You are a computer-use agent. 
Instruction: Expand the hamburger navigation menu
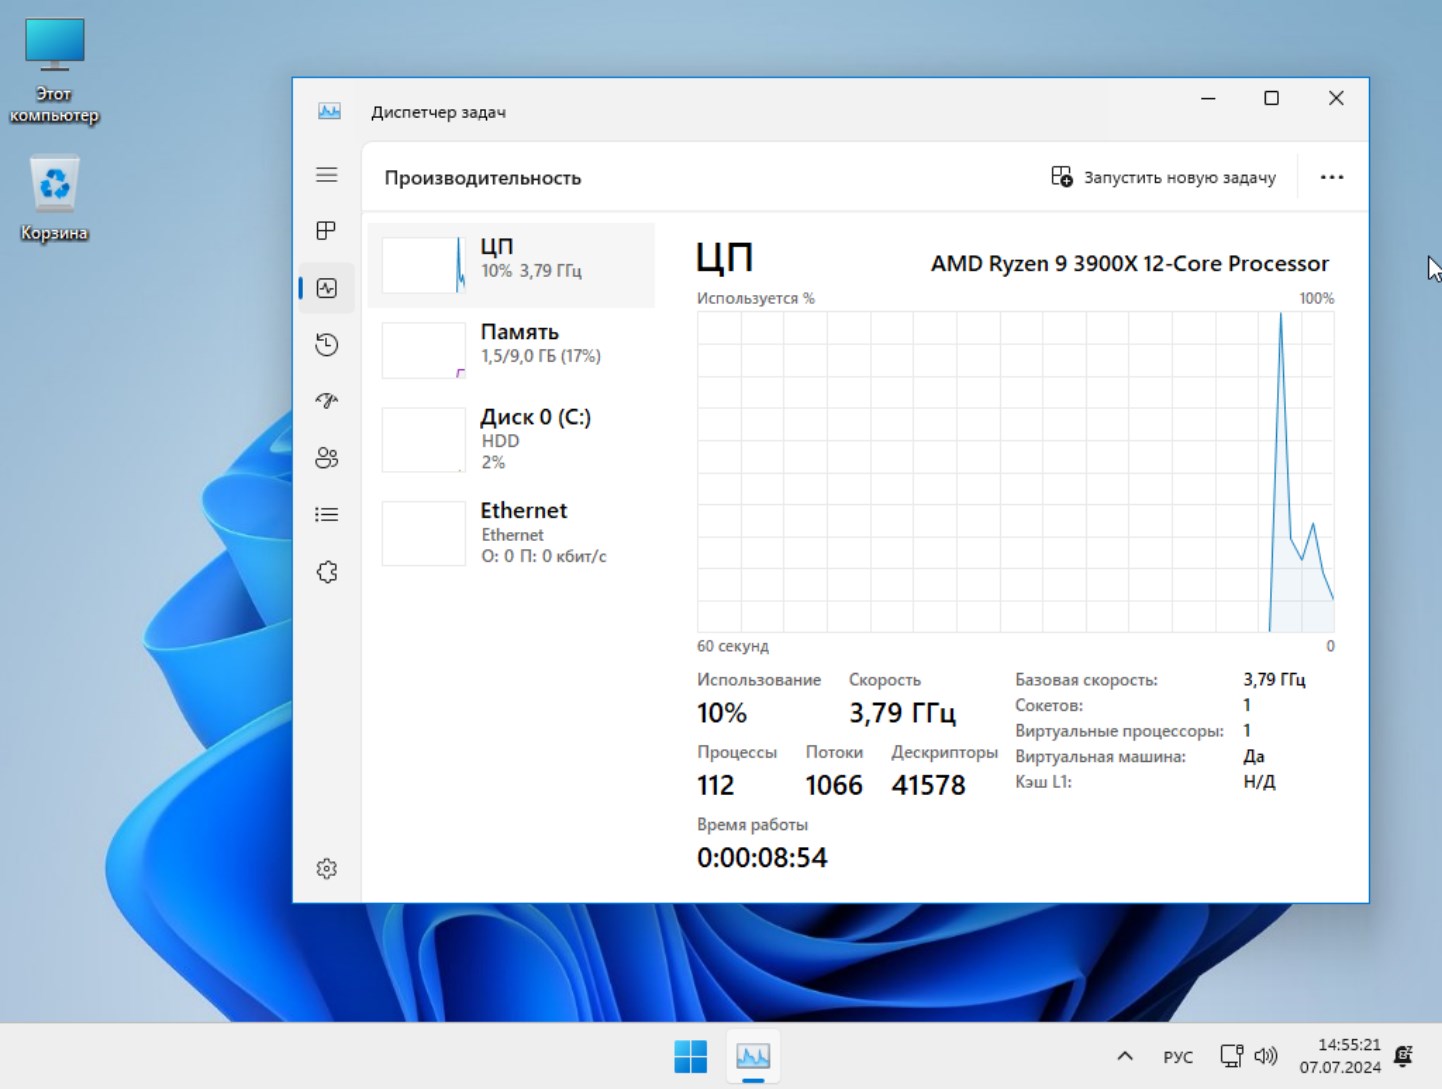tap(327, 175)
